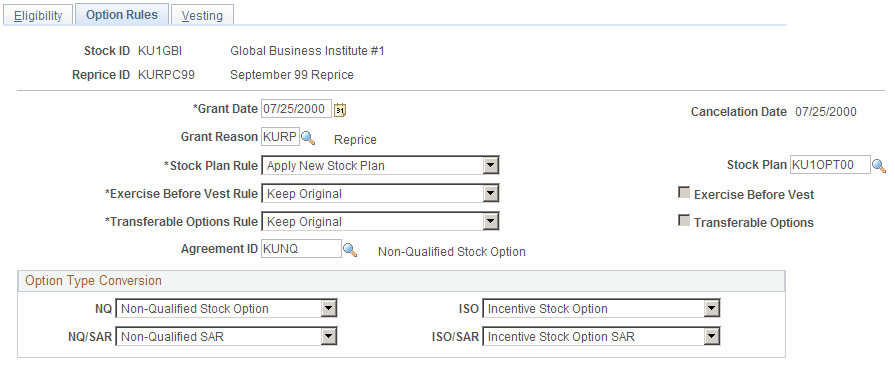Open the Transferable Options Rule dropdown
Screen dimensions: 895x366
(380, 222)
